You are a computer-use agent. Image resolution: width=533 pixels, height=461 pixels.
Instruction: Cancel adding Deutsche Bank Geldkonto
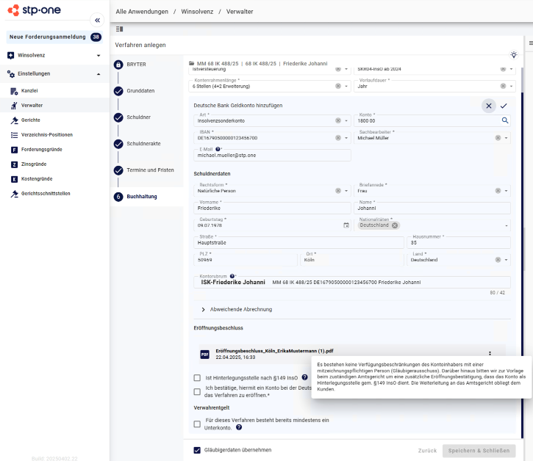coord(488,106)
